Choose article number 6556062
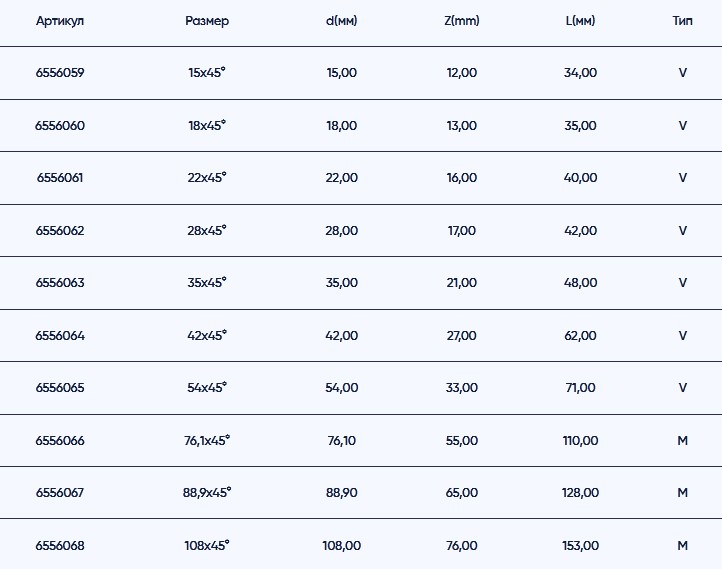The height and width of the screenshot is (569, 722). [60, 230]
